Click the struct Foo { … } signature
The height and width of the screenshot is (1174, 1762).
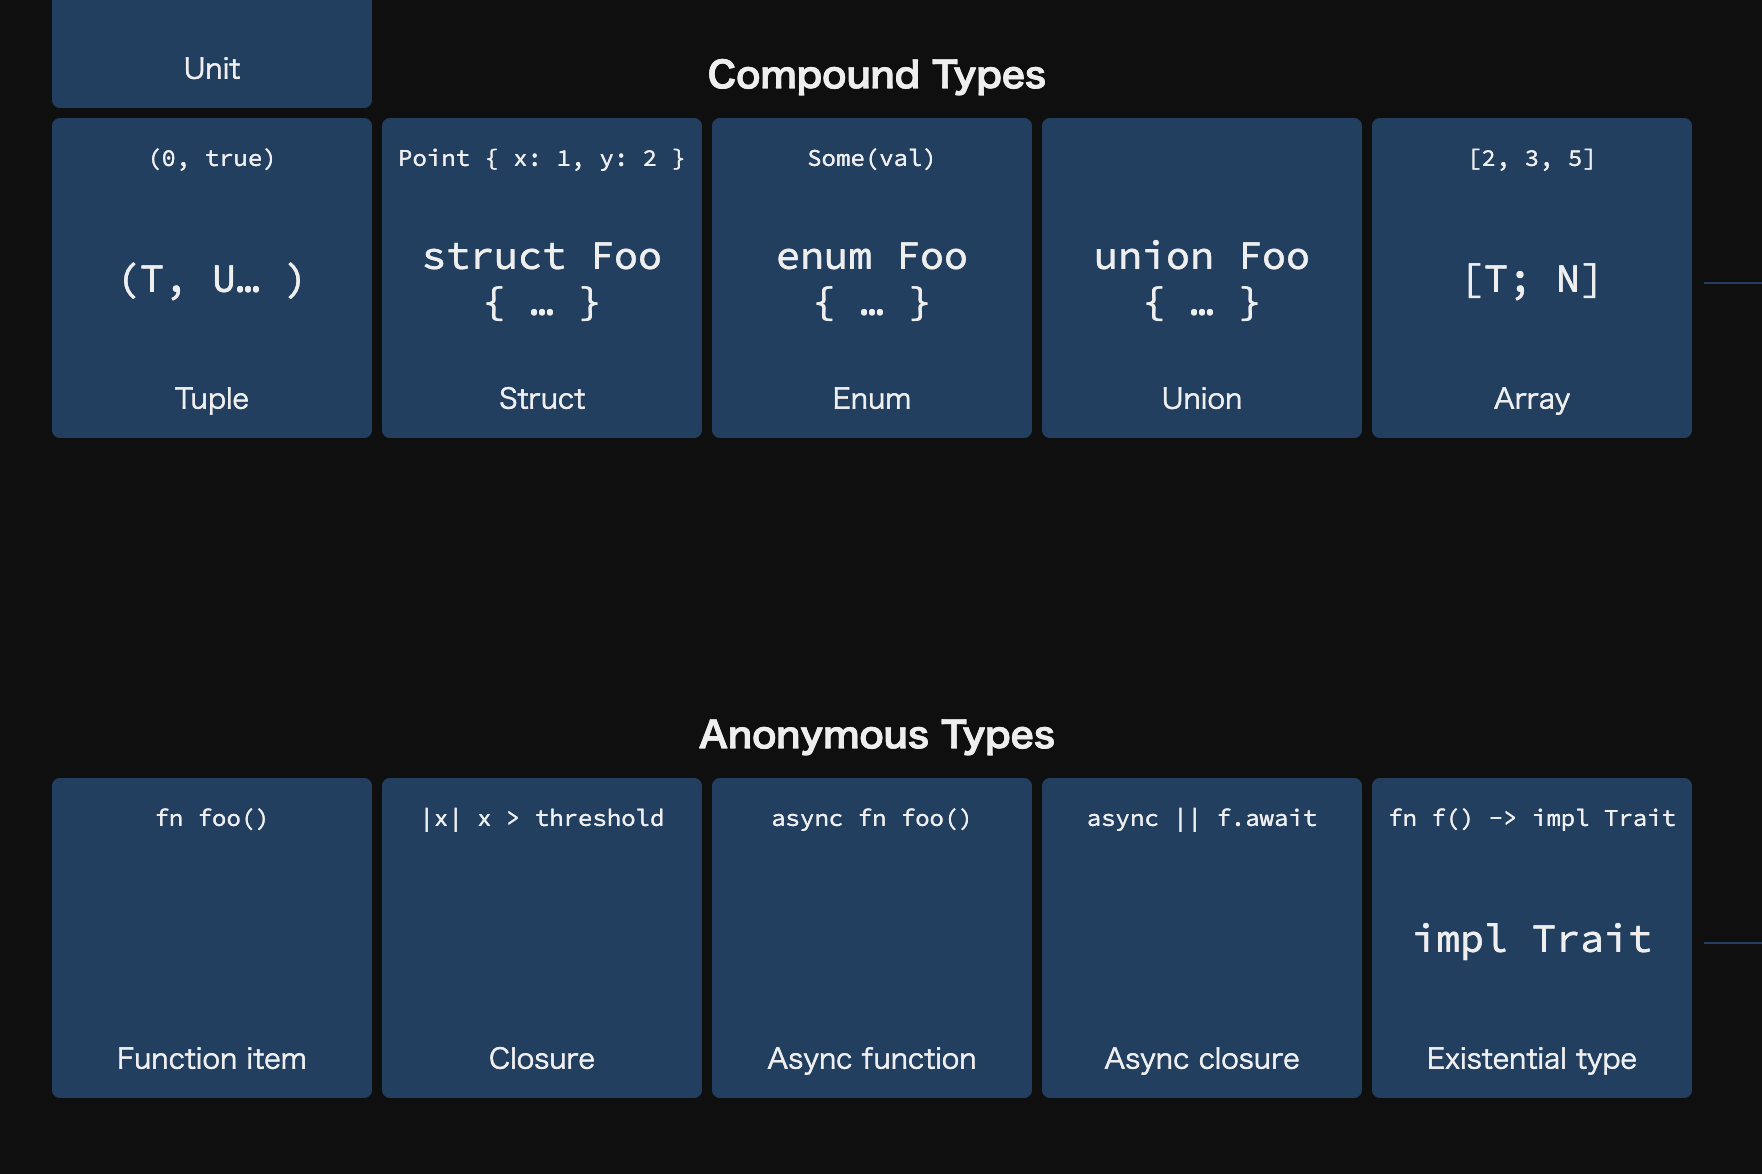(542, 279)
